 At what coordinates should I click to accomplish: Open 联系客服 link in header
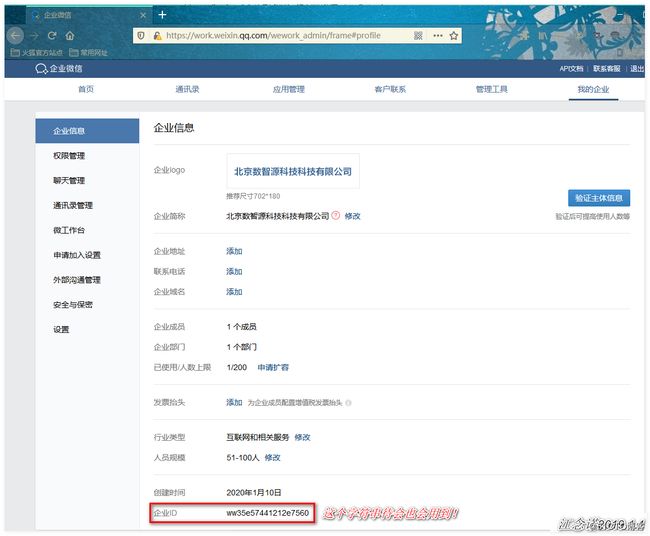pyautogui.click(x=606, y=69)
